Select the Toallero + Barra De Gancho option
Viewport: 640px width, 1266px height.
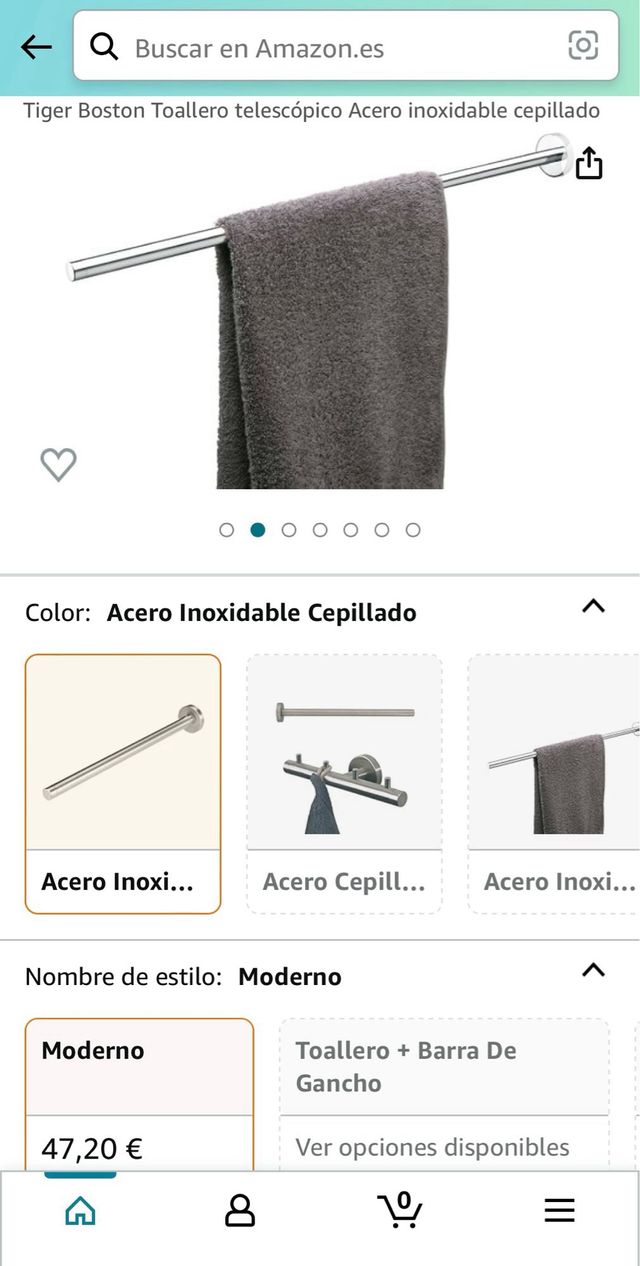(x=444, y=1067)
